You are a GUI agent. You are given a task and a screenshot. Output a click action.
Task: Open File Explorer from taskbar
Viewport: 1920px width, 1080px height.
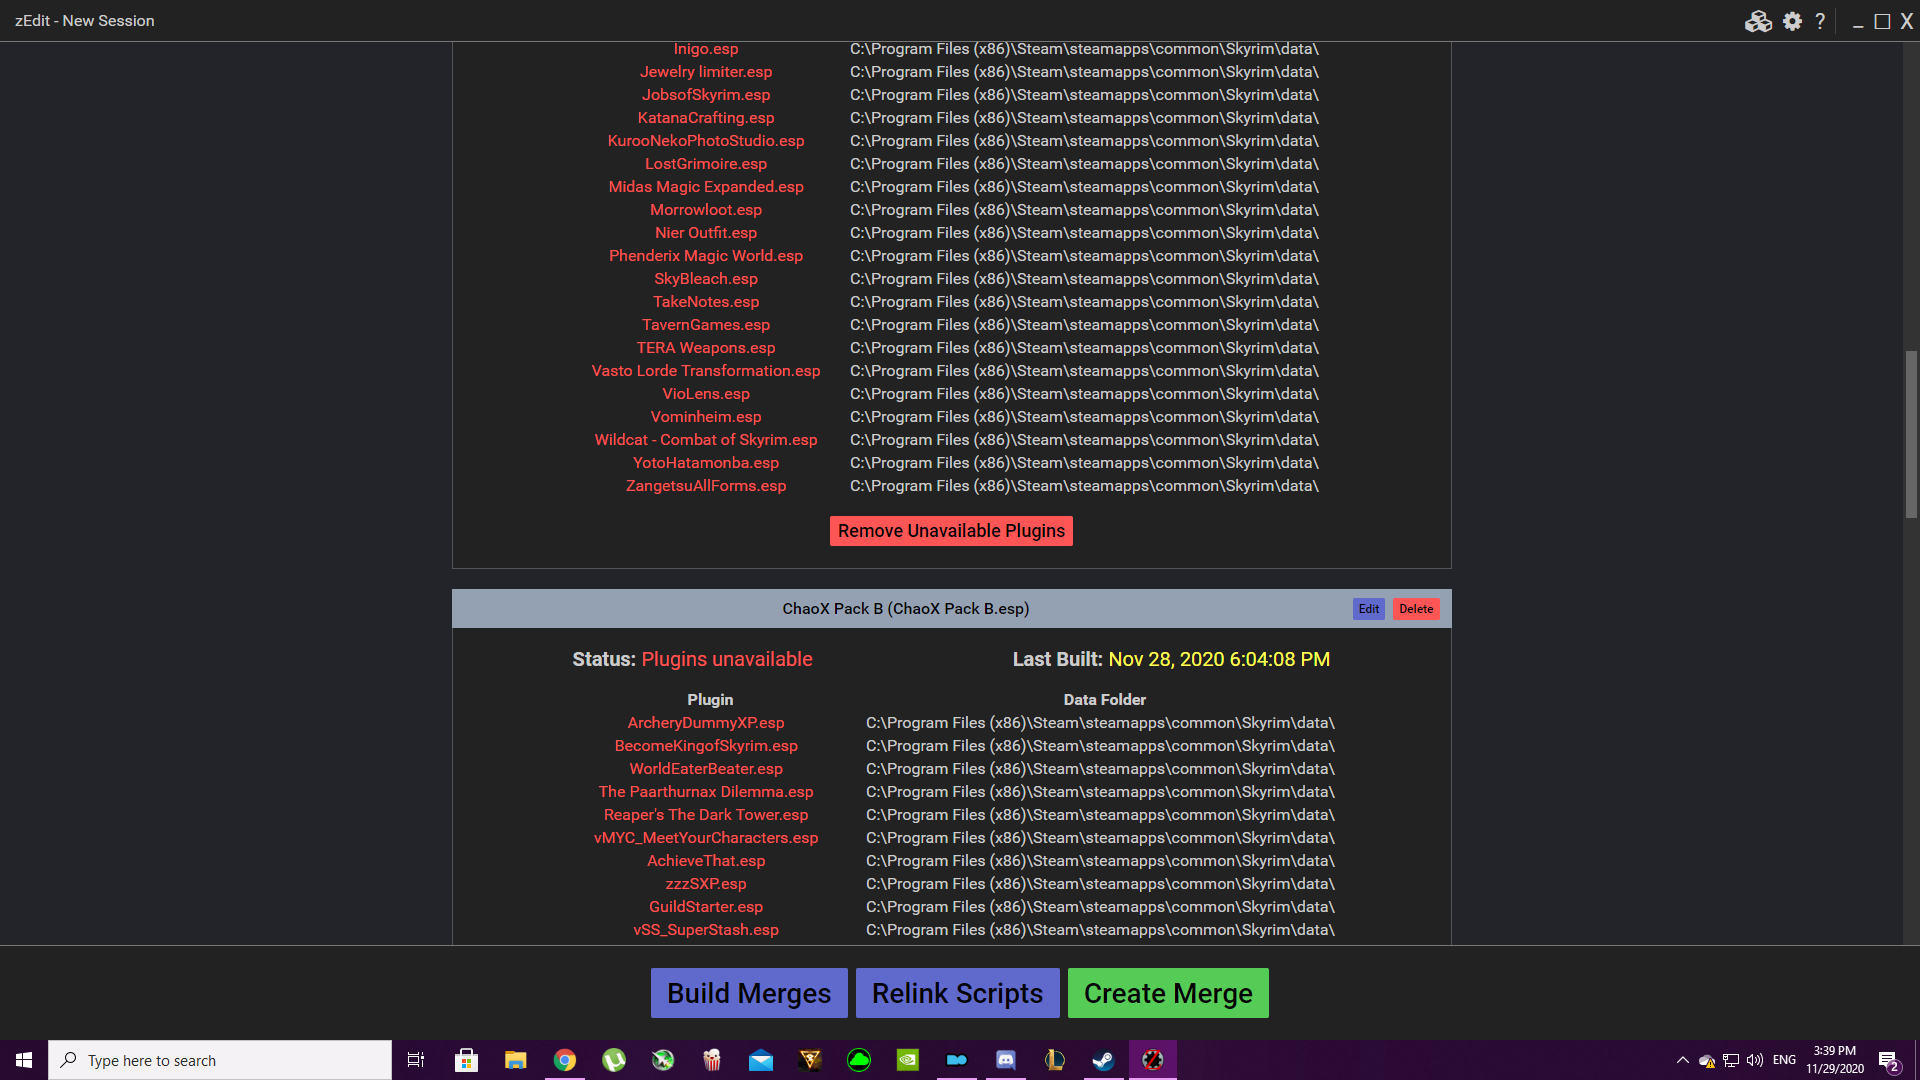pos(515,1060)
